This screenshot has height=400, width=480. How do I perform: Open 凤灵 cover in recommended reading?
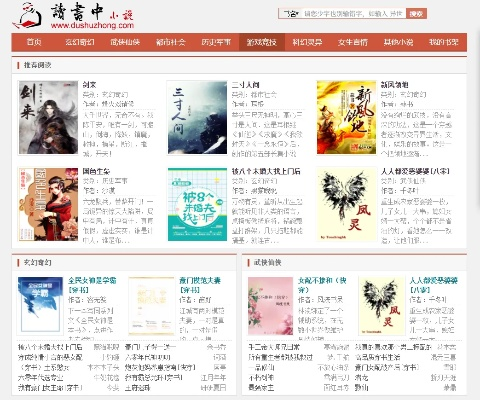click(x=347, y=204)
